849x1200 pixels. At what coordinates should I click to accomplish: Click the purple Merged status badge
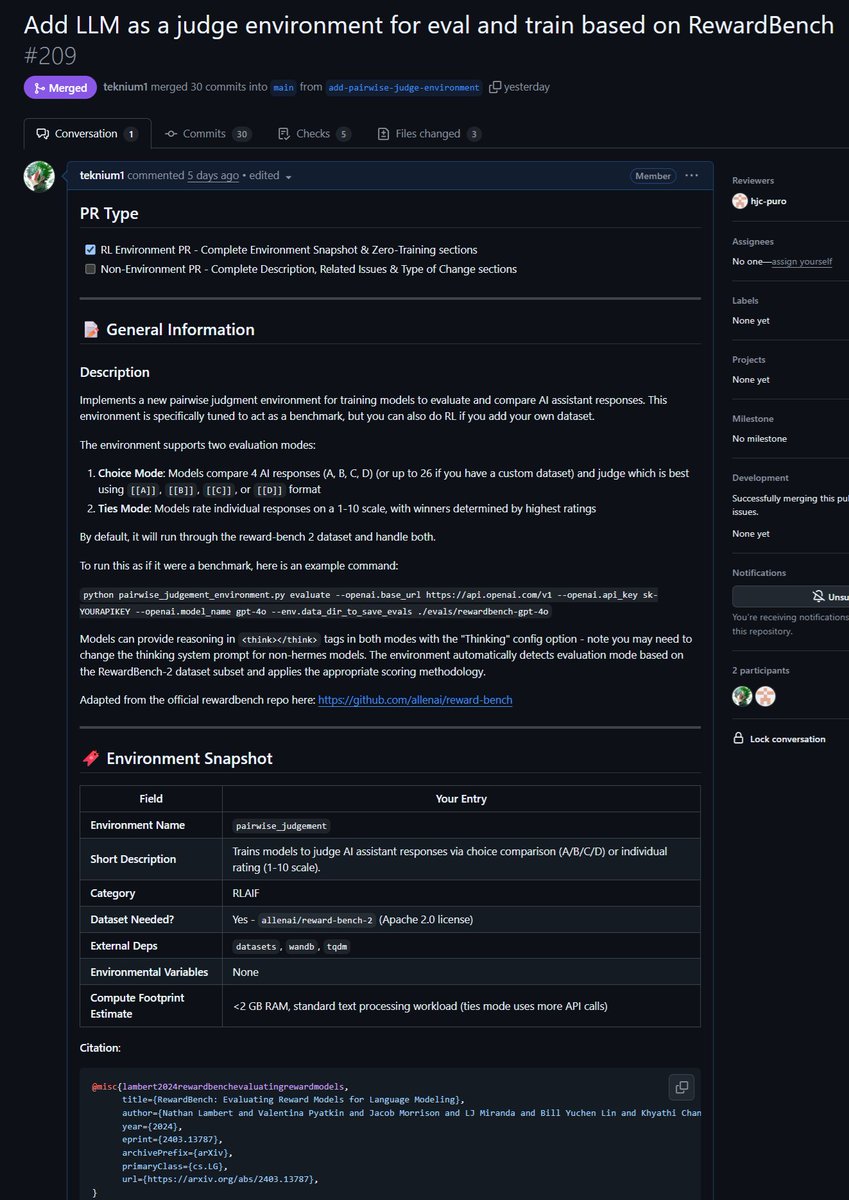(x=60, y=88)
